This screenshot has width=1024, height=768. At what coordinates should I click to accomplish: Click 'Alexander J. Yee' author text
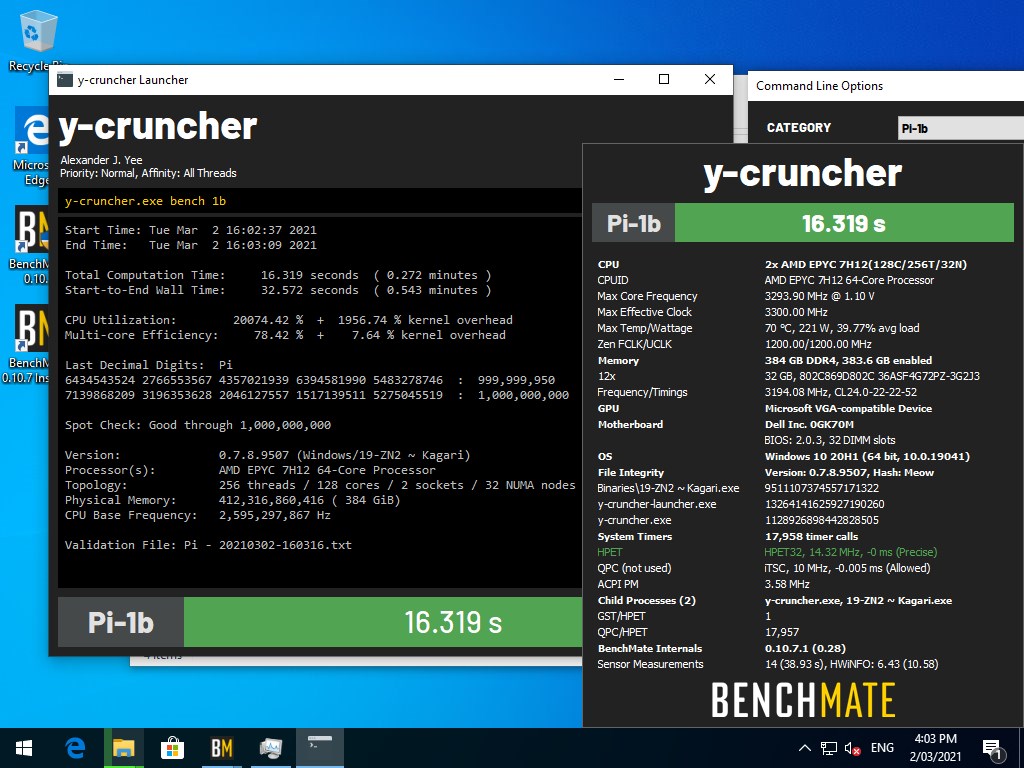101,160
